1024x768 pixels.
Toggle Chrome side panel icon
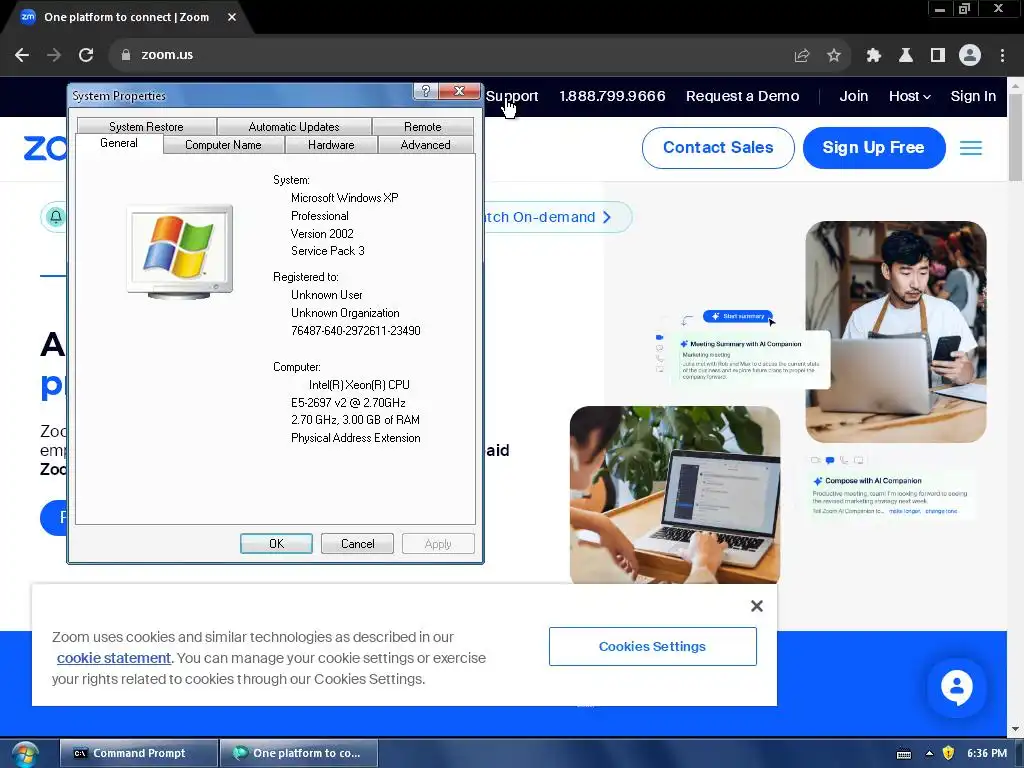coord(938,56)
